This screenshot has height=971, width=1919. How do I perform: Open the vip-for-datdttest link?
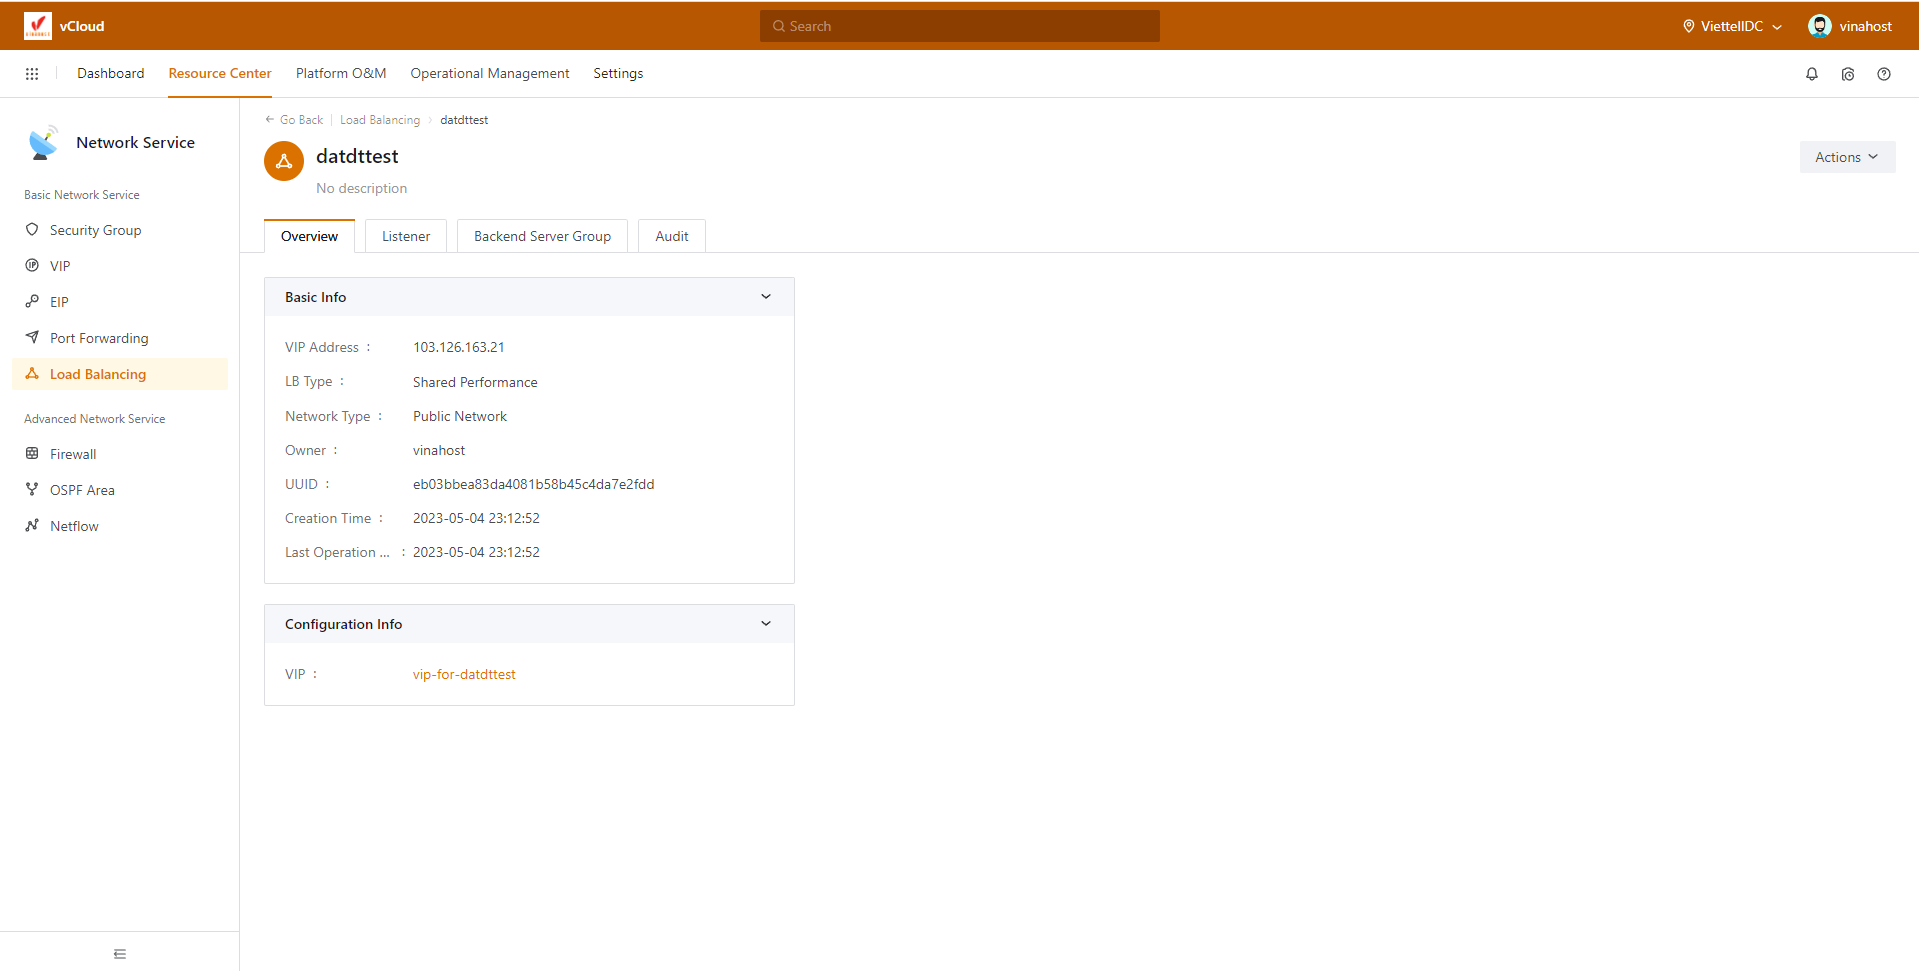[464, 675]
